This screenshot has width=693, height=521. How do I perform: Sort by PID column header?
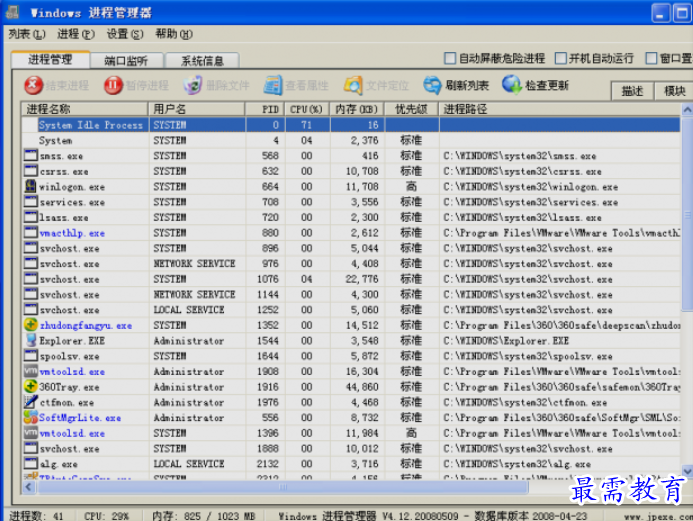(265, 109)
